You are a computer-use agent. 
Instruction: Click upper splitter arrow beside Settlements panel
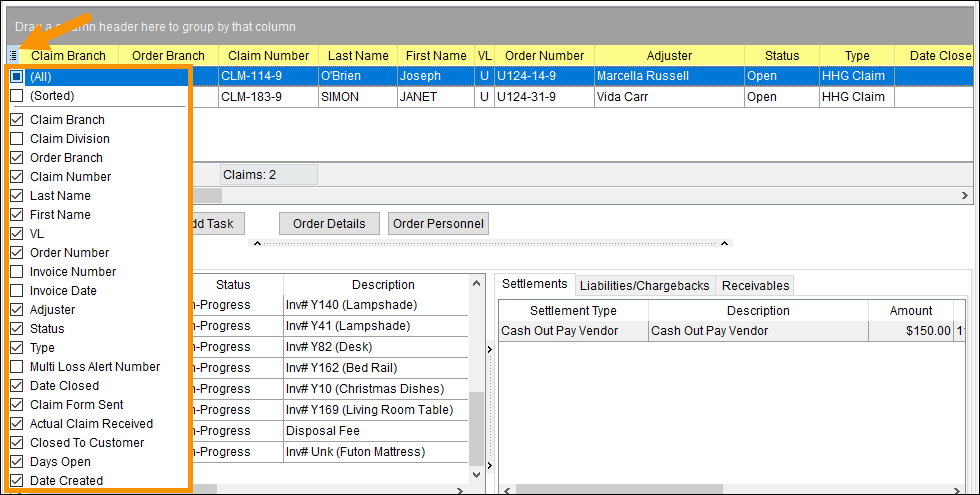489,349
